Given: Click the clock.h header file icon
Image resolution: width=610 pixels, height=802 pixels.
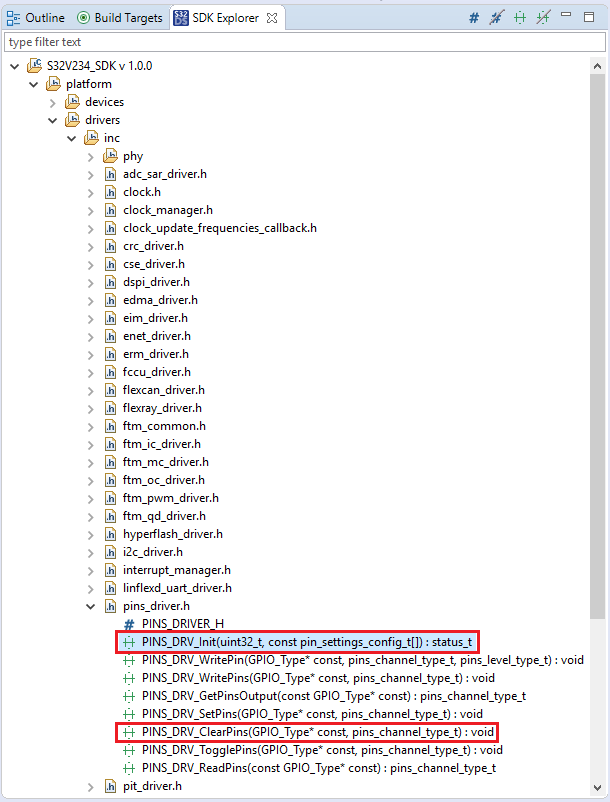Looking at the screenshot, I should point(110,192).
